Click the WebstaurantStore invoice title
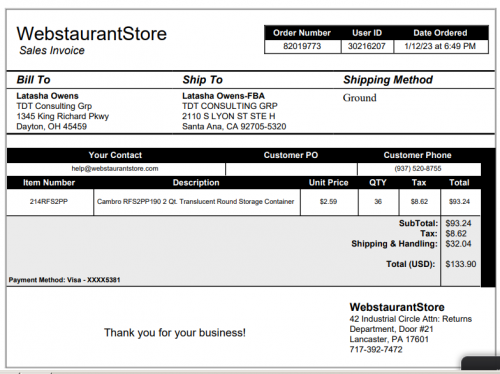The width and height of the screenshot is (500, 374). click(92, 34)
